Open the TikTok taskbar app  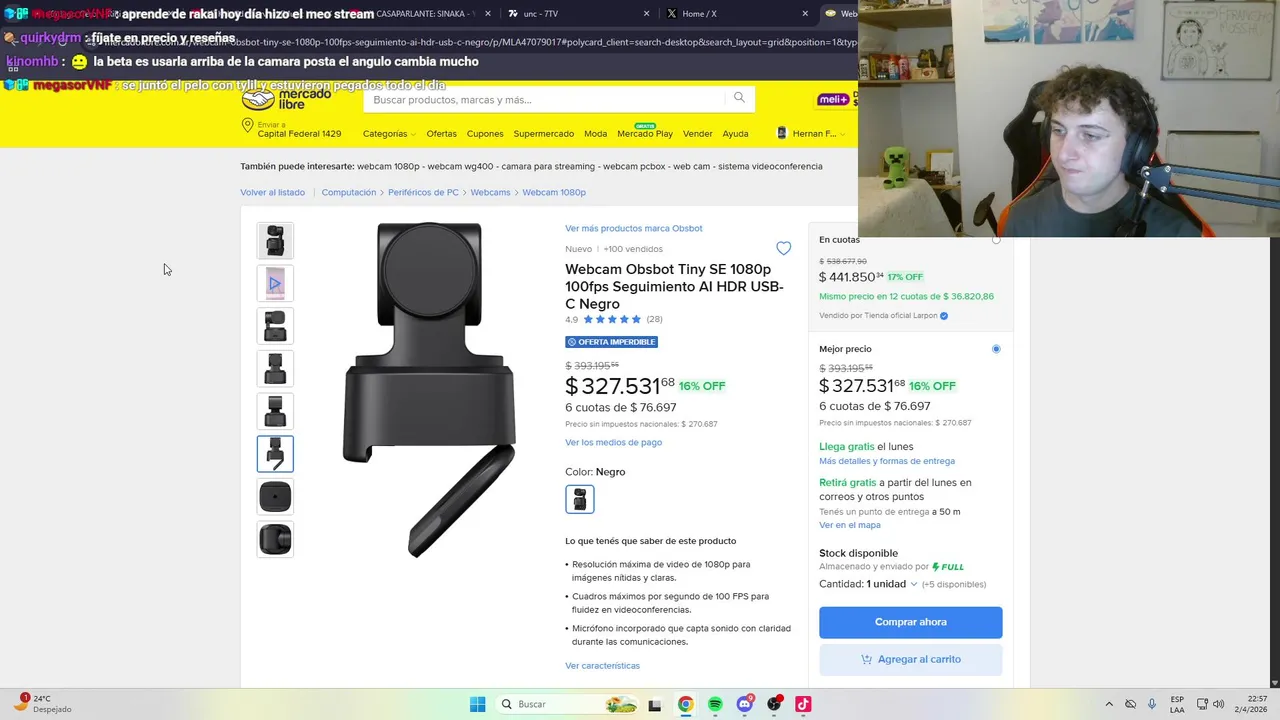tap(803, 704)
